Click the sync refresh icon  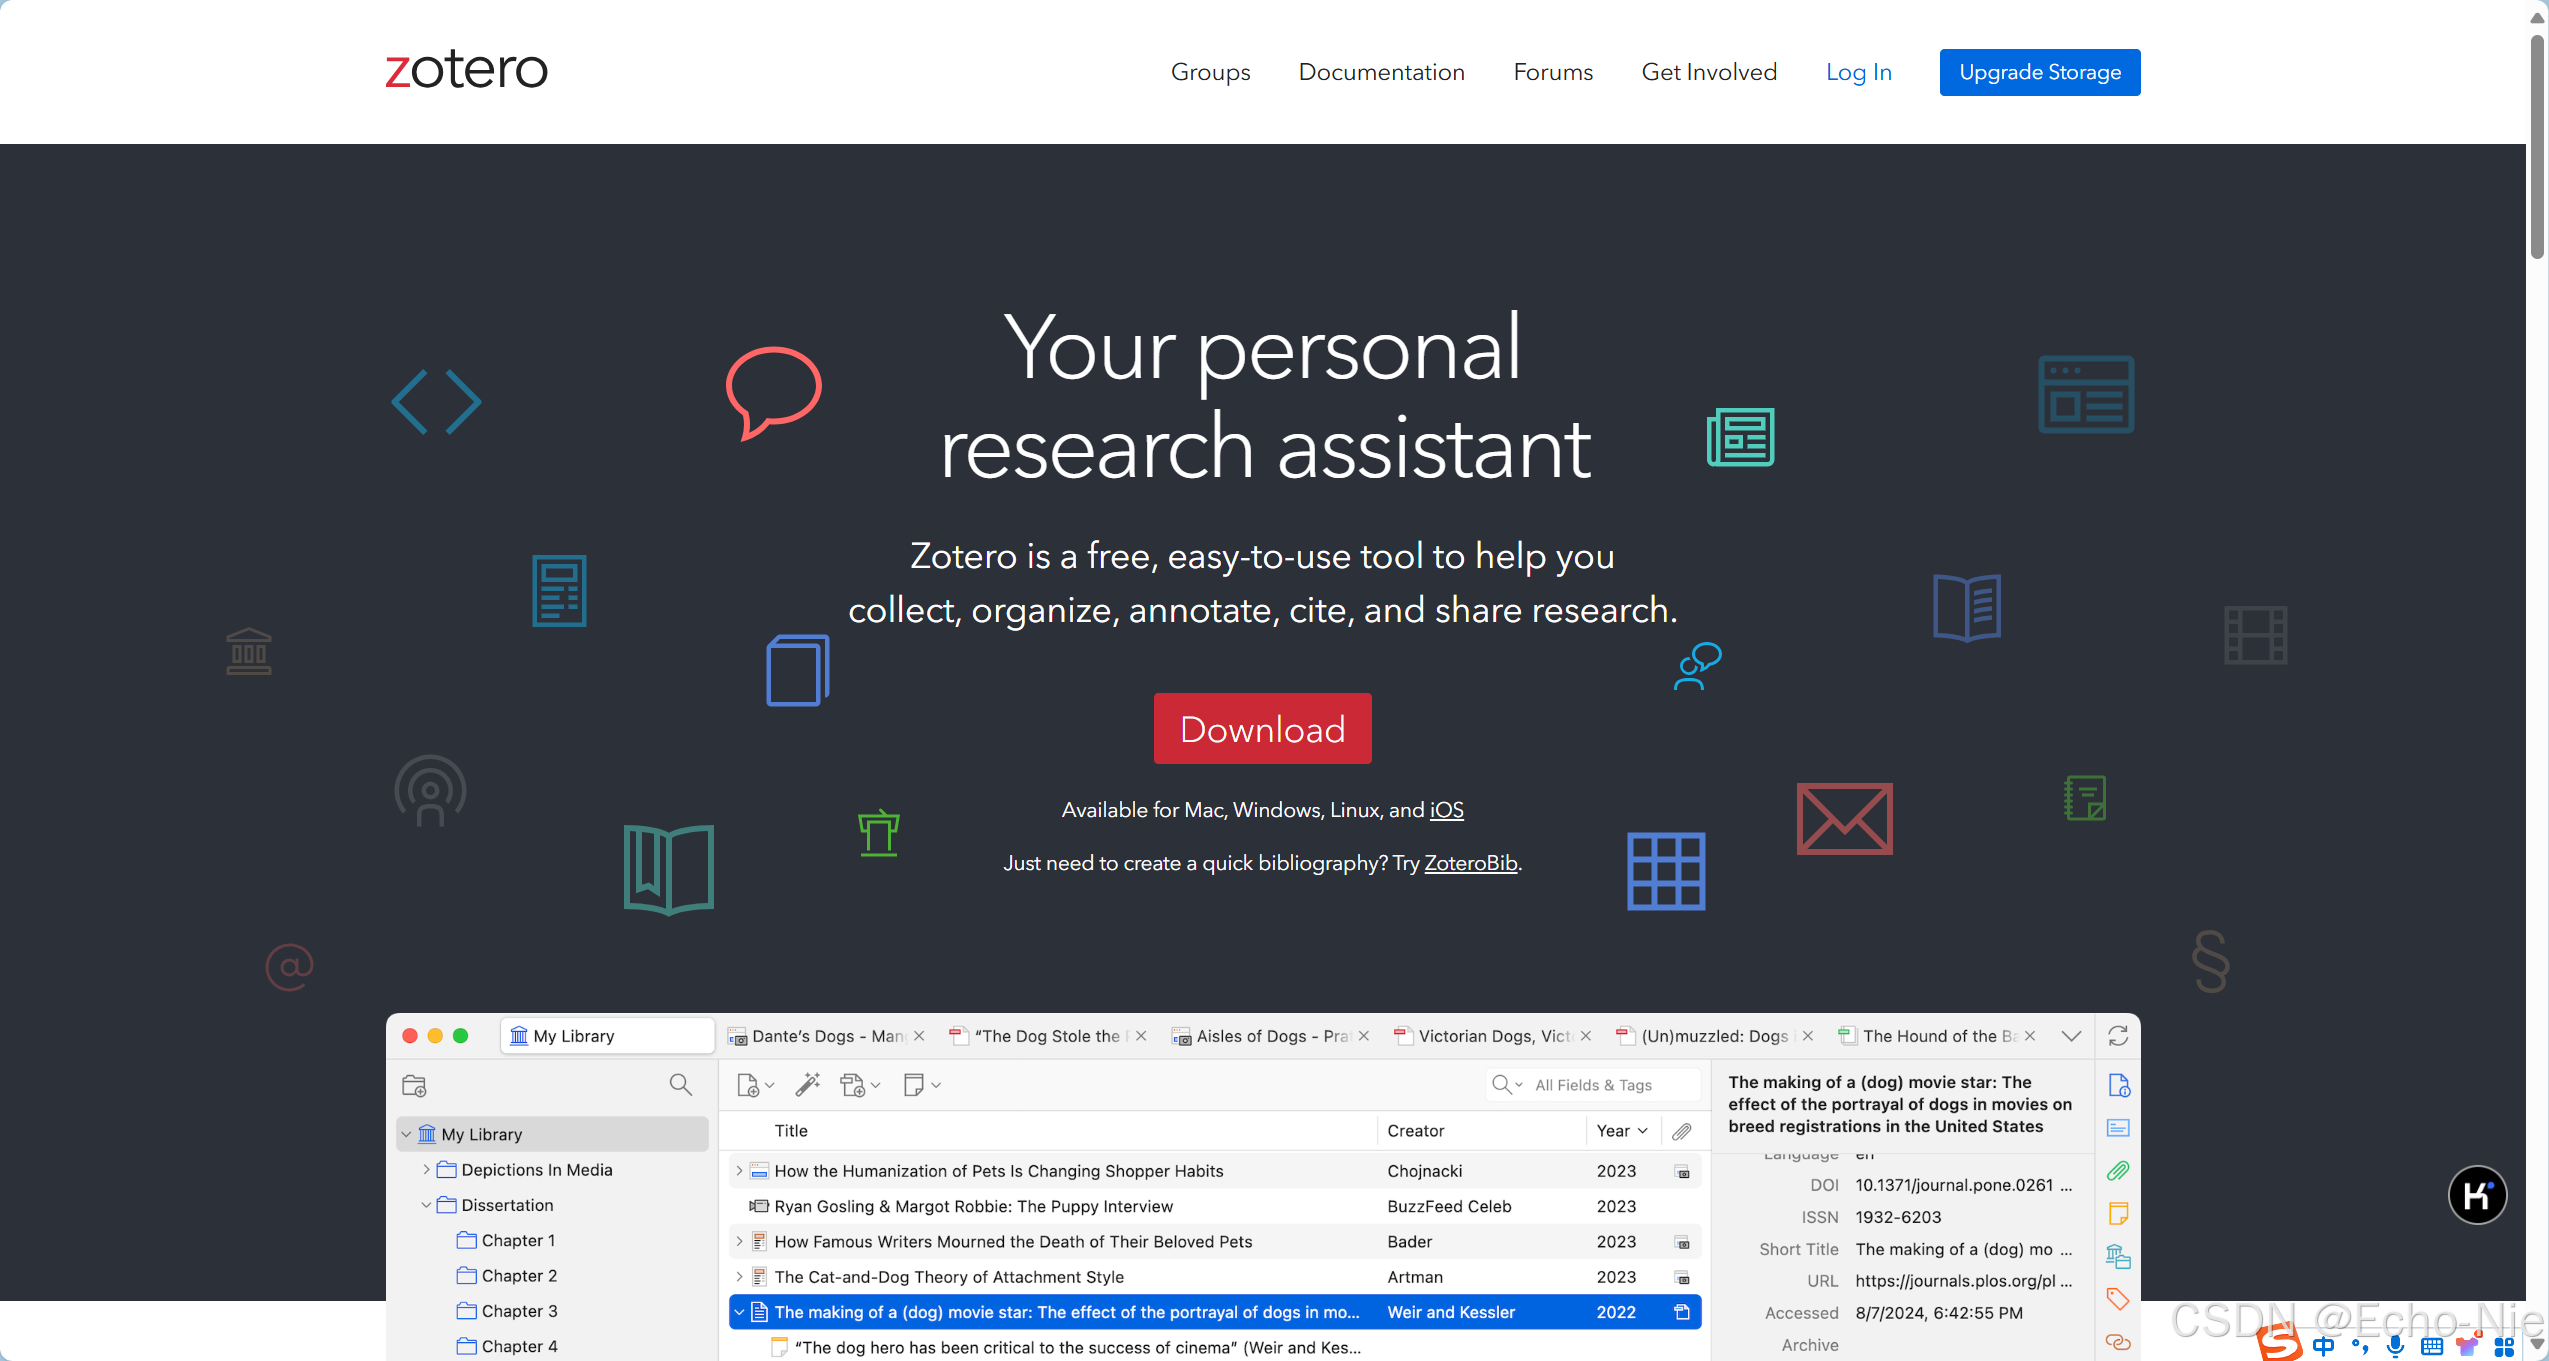pyautogui.click(x=2117, y=1036)
